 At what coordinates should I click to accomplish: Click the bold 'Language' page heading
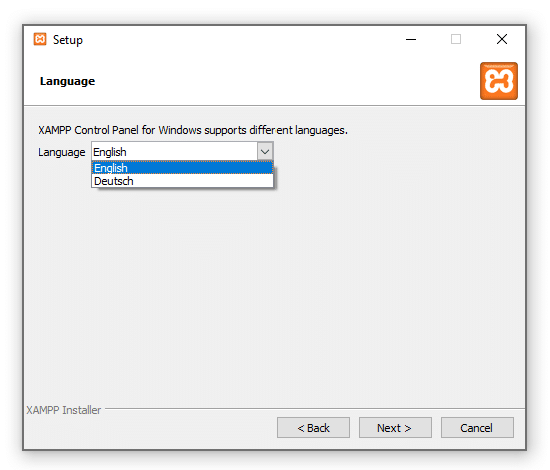(x=67, y=81)
